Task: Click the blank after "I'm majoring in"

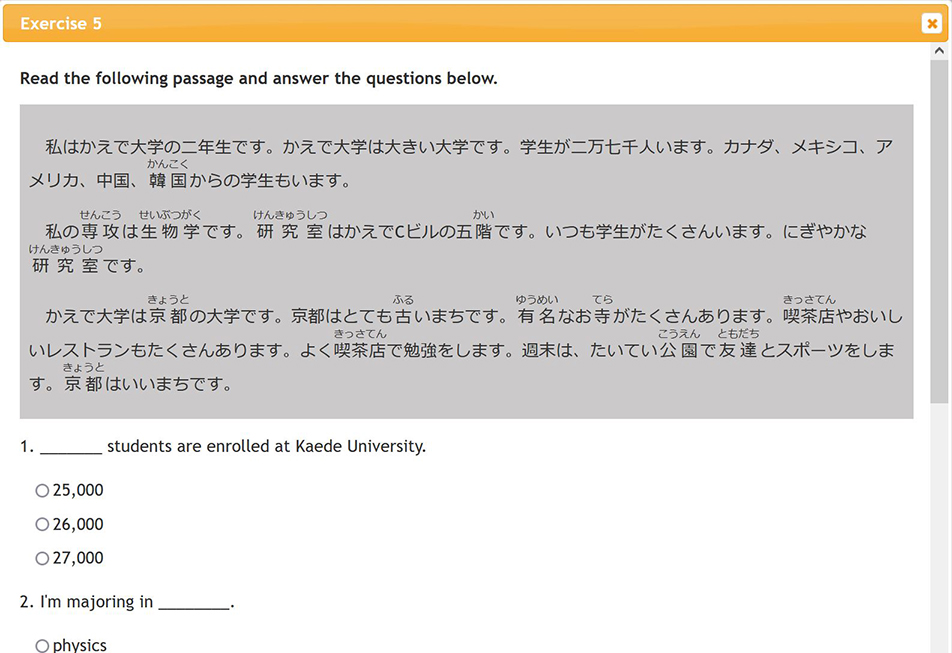Action: (194, 603)
